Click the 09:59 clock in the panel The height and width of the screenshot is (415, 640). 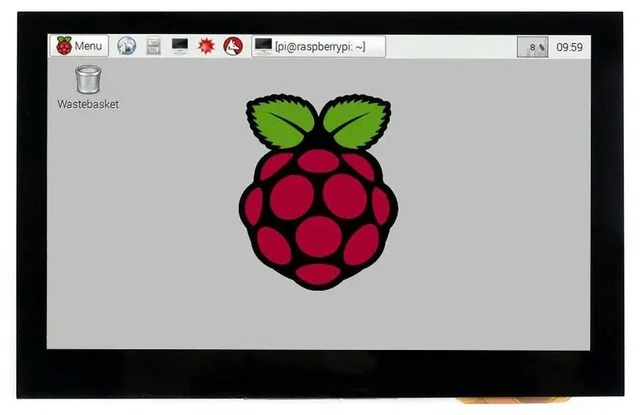click(569, 47)
